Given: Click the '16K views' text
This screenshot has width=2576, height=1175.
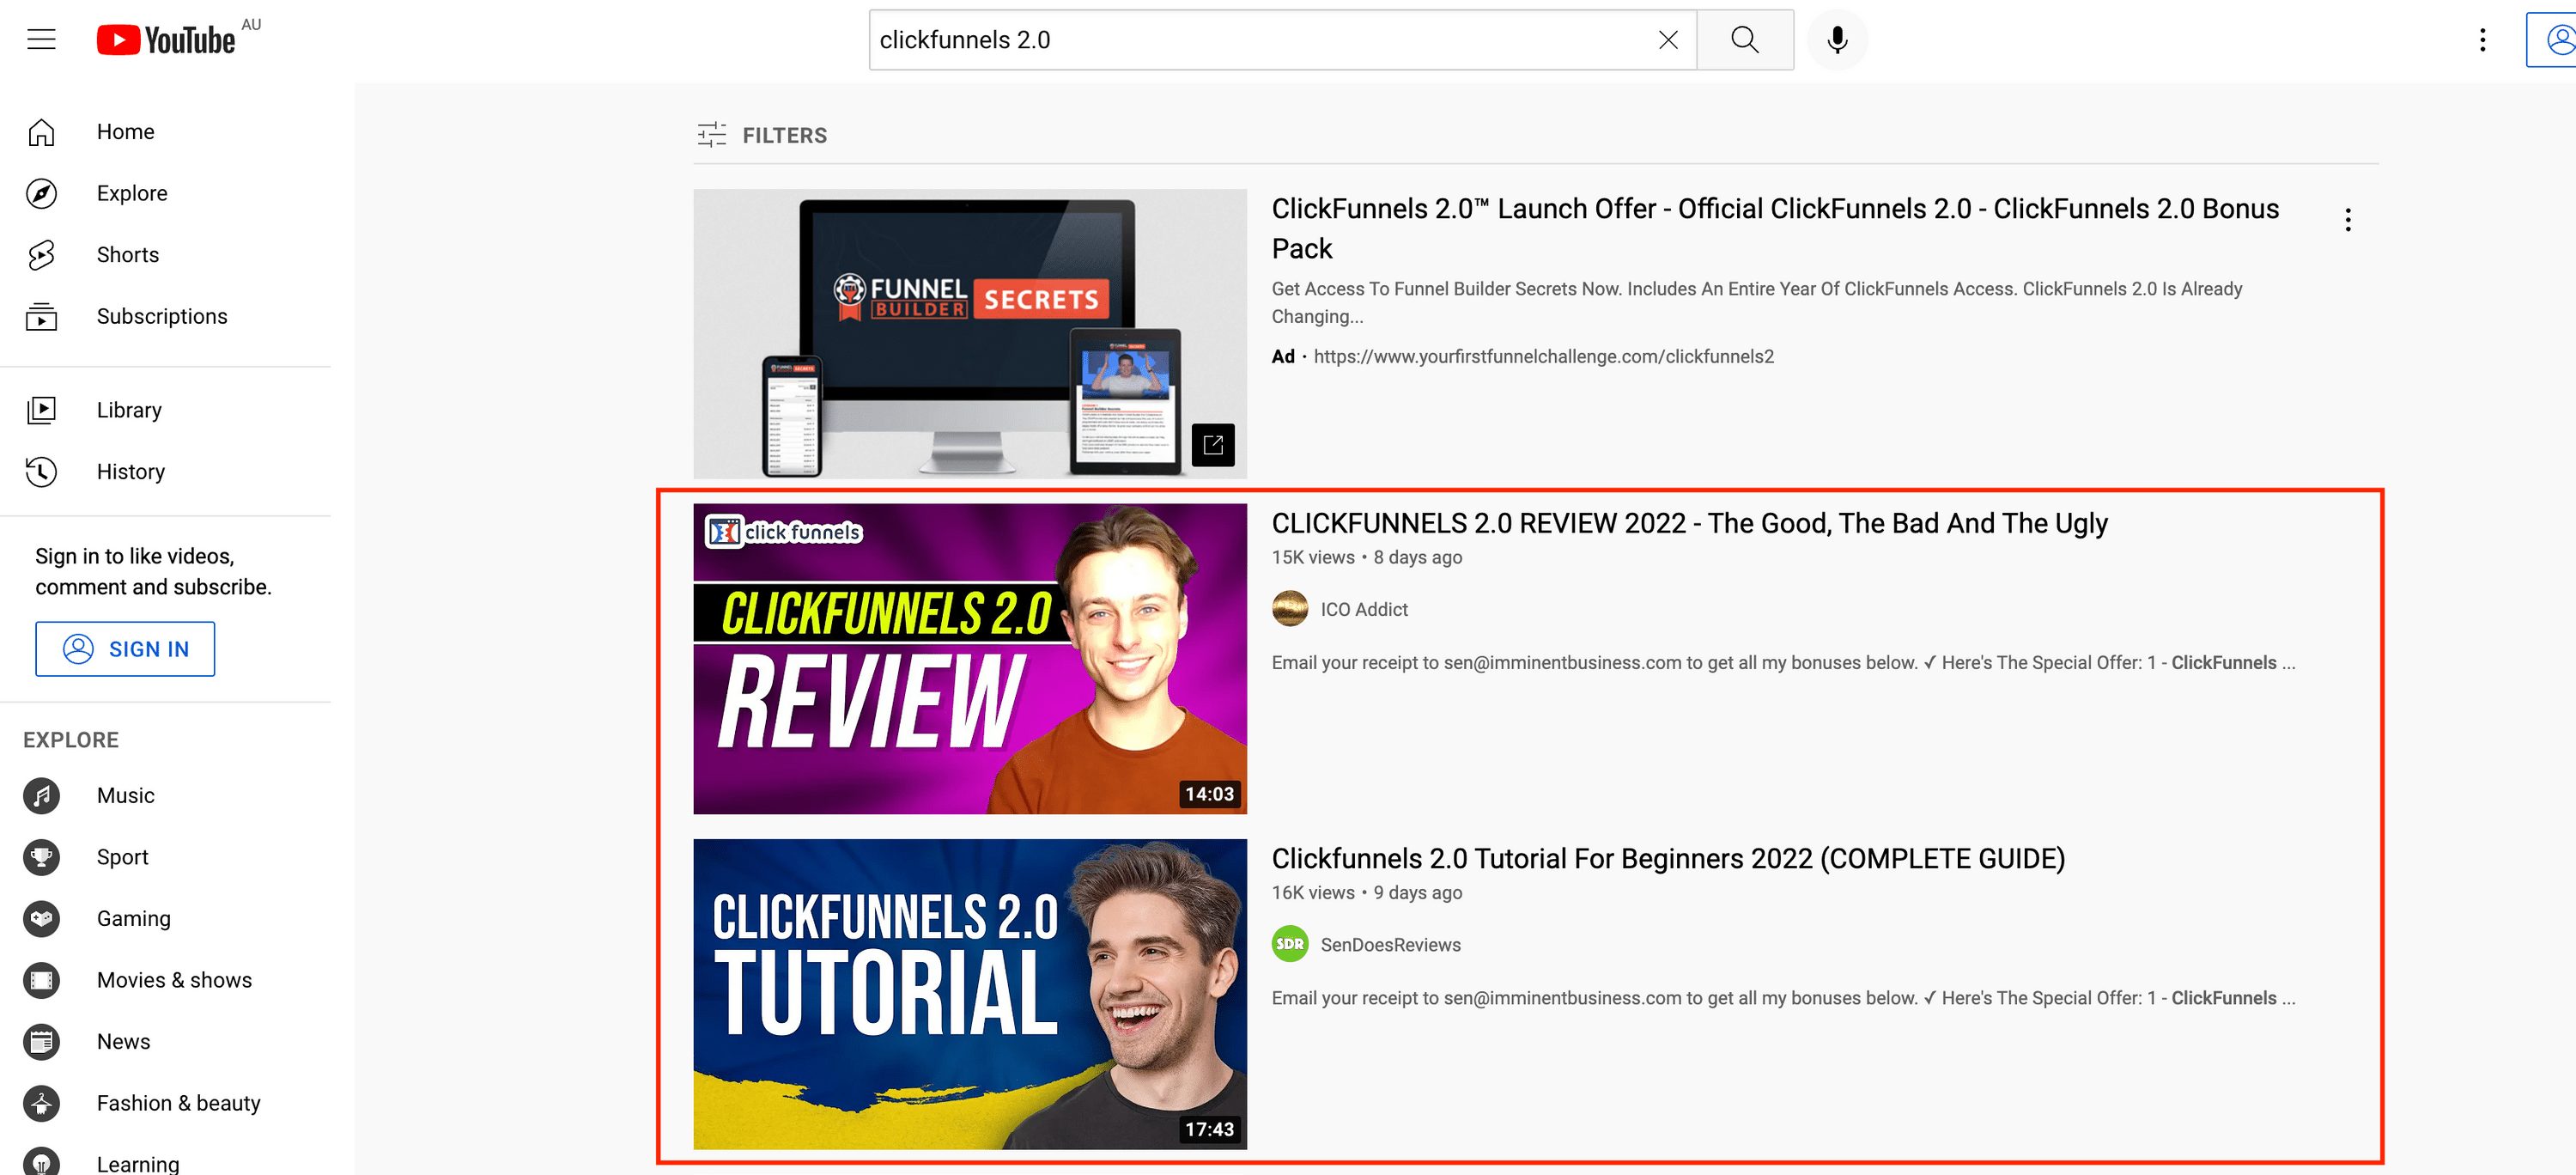Looking at the screenshot, I should (x=1313, y=892).
